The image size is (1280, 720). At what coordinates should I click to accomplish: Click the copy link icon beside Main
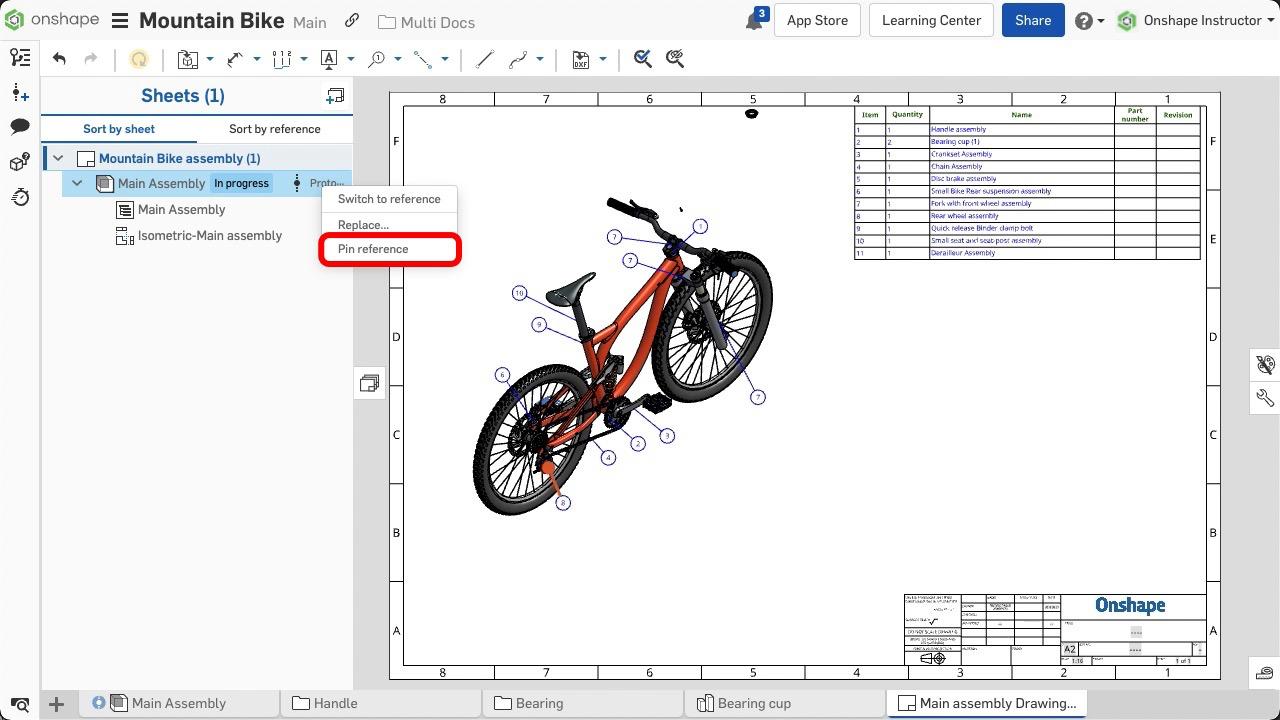click(352, 21)
